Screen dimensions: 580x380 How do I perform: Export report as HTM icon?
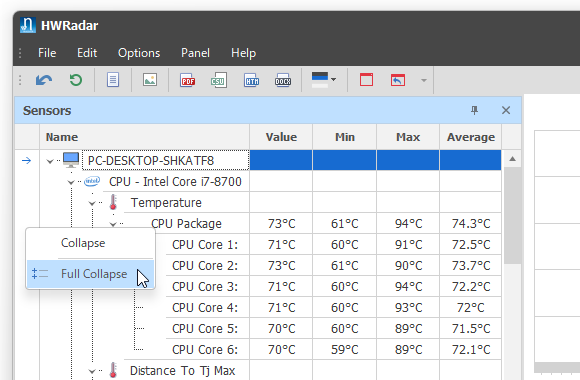coord(252,80)
